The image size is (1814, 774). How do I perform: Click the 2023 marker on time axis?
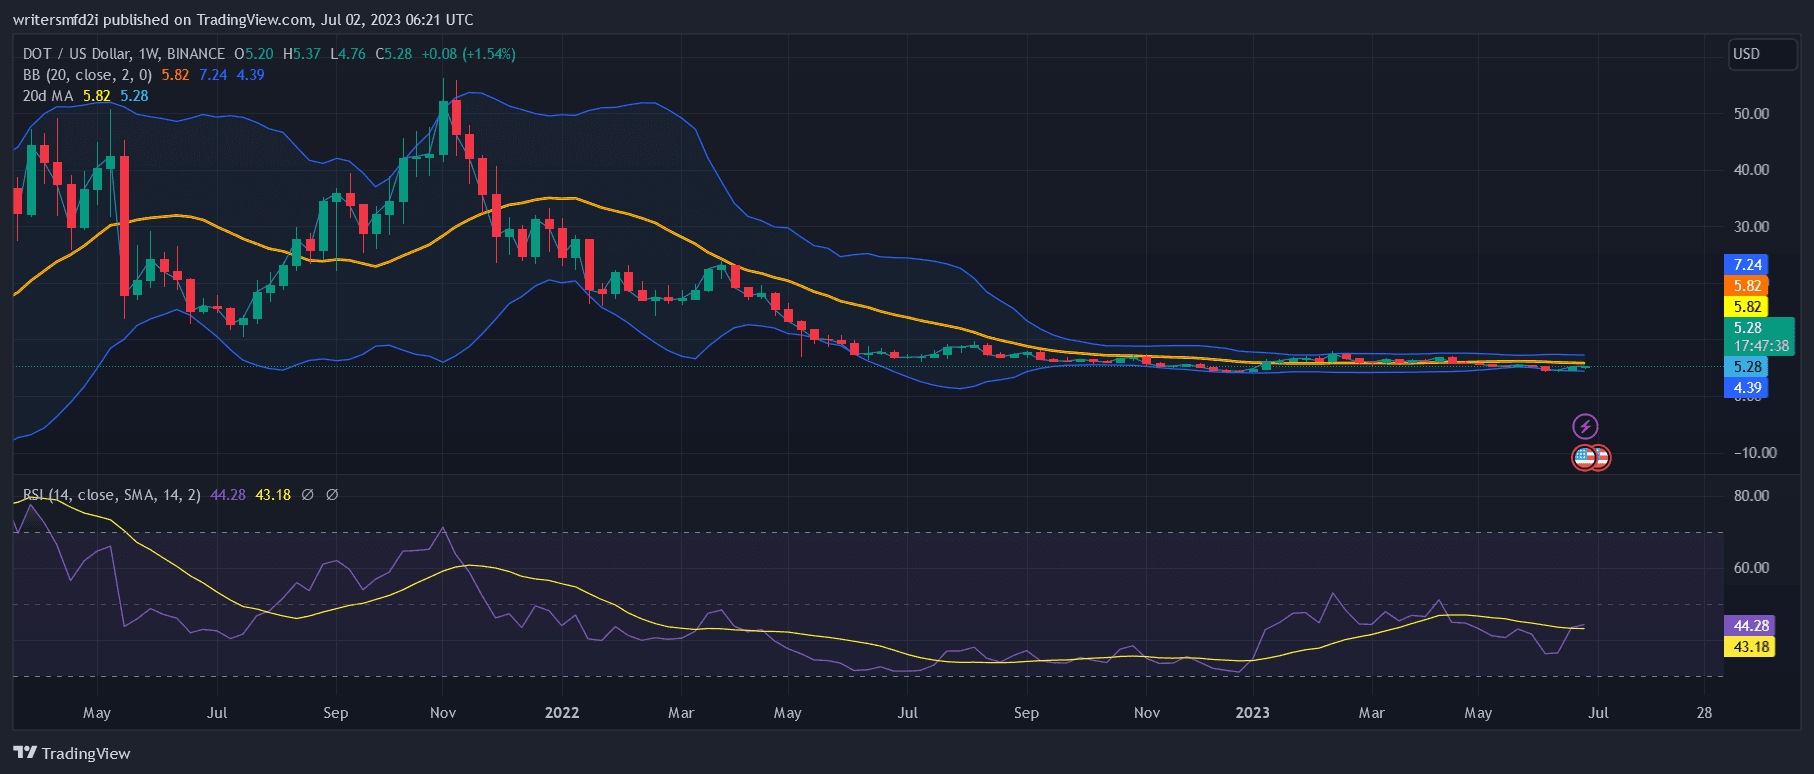[x=1252, y=713]
